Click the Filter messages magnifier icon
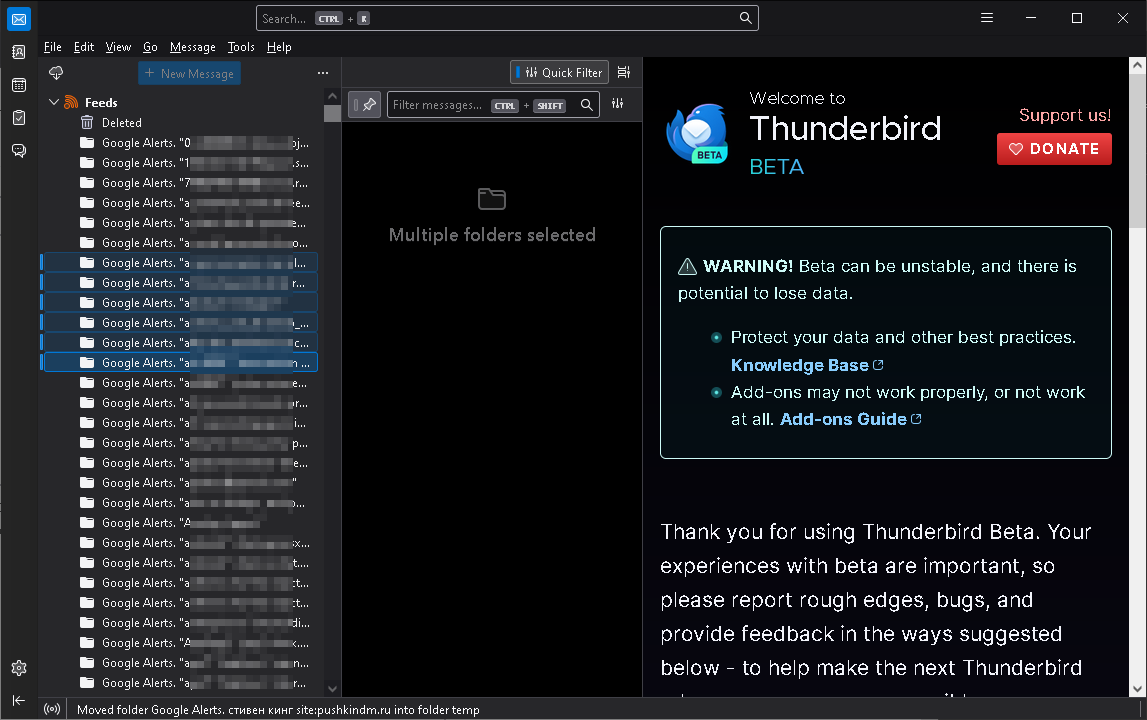Viewport: 1147px width, 720px height. (587, 105)
